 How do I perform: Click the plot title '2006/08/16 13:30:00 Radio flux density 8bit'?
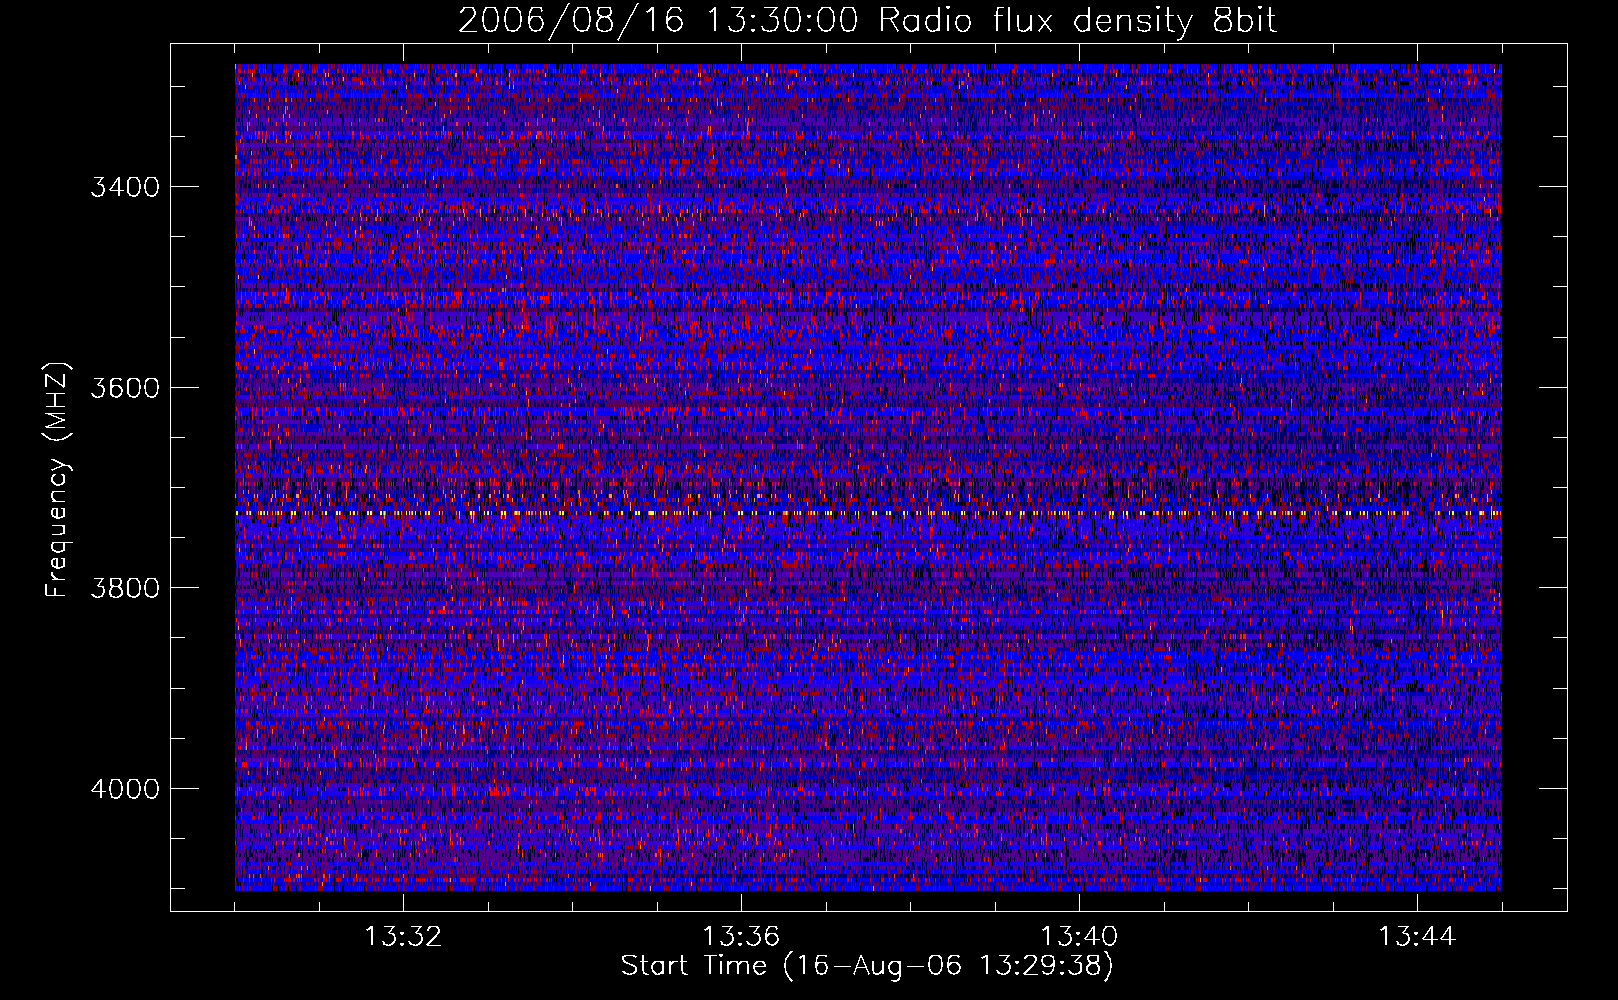point(867,20)
